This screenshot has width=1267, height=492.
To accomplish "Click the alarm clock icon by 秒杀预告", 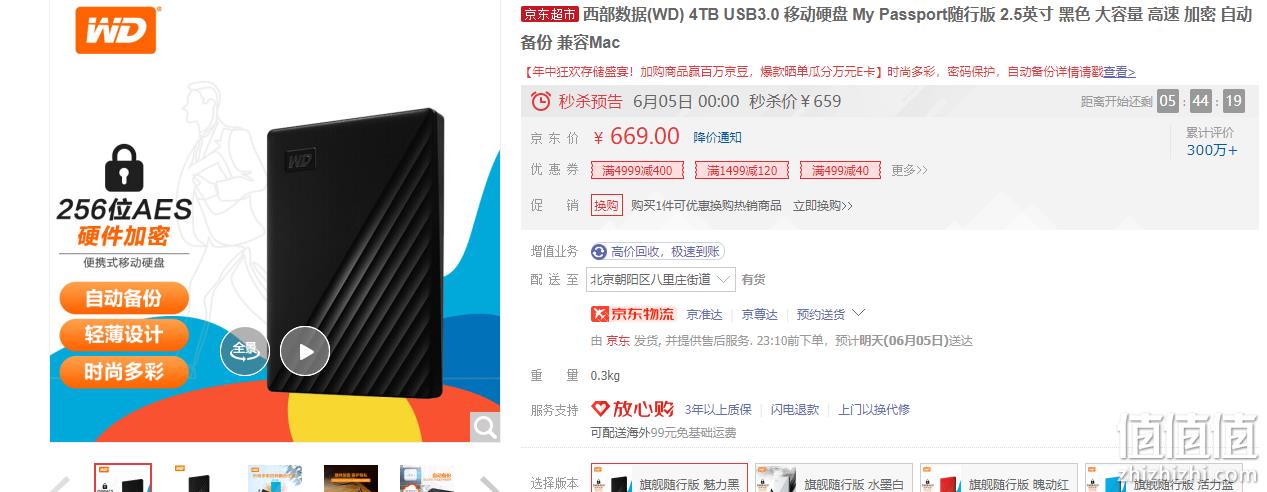I will [x=541, y=101].
